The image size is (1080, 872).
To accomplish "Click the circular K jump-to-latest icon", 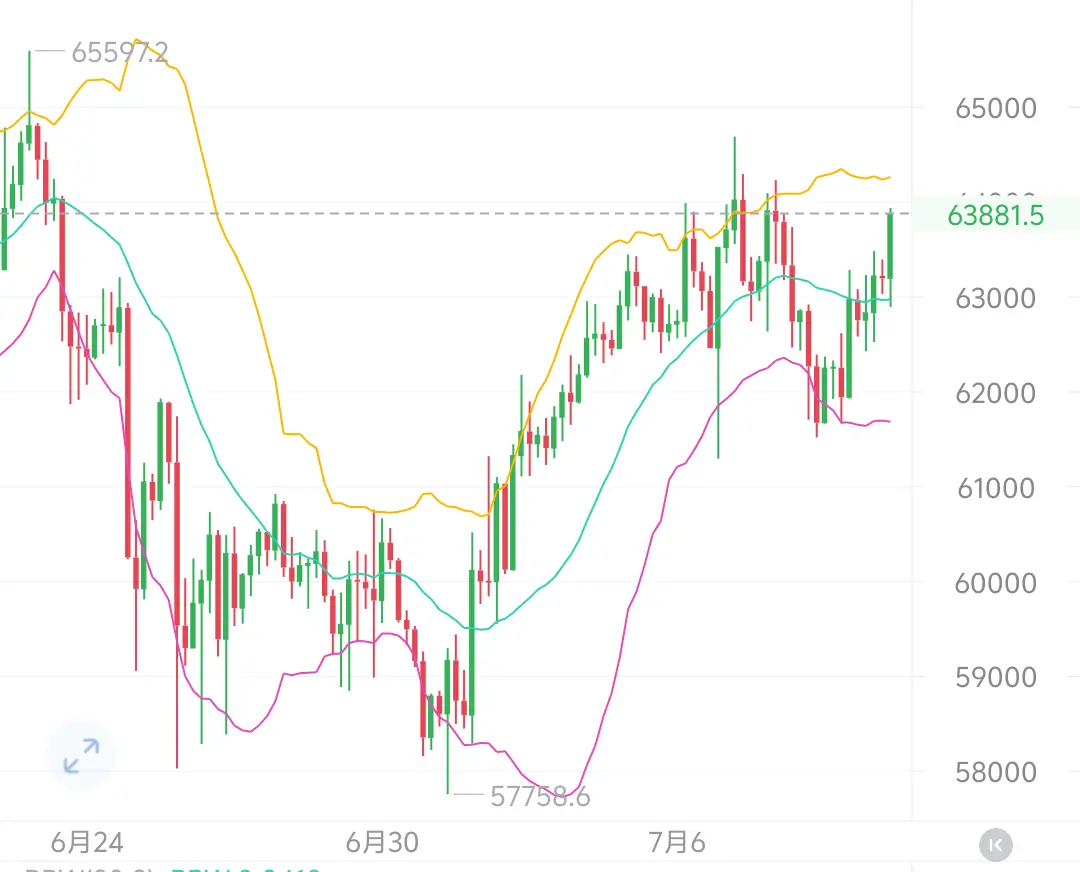I will tap(995, 844).
